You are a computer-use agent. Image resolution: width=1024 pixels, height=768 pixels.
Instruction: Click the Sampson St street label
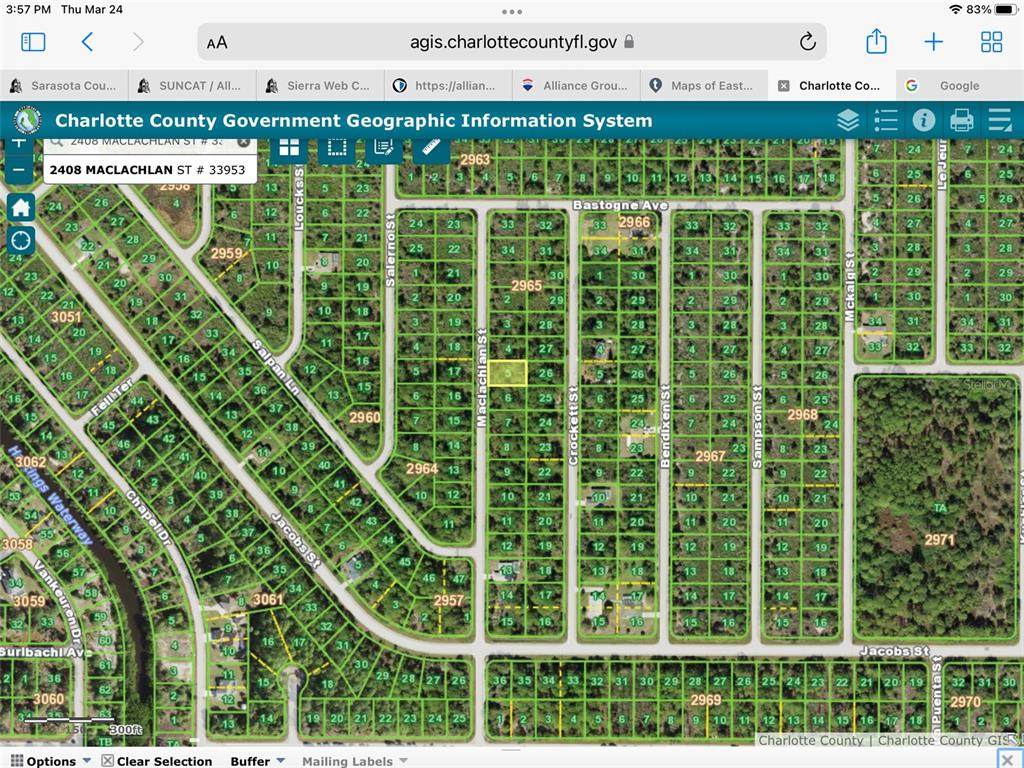click(x=757, y=426)
